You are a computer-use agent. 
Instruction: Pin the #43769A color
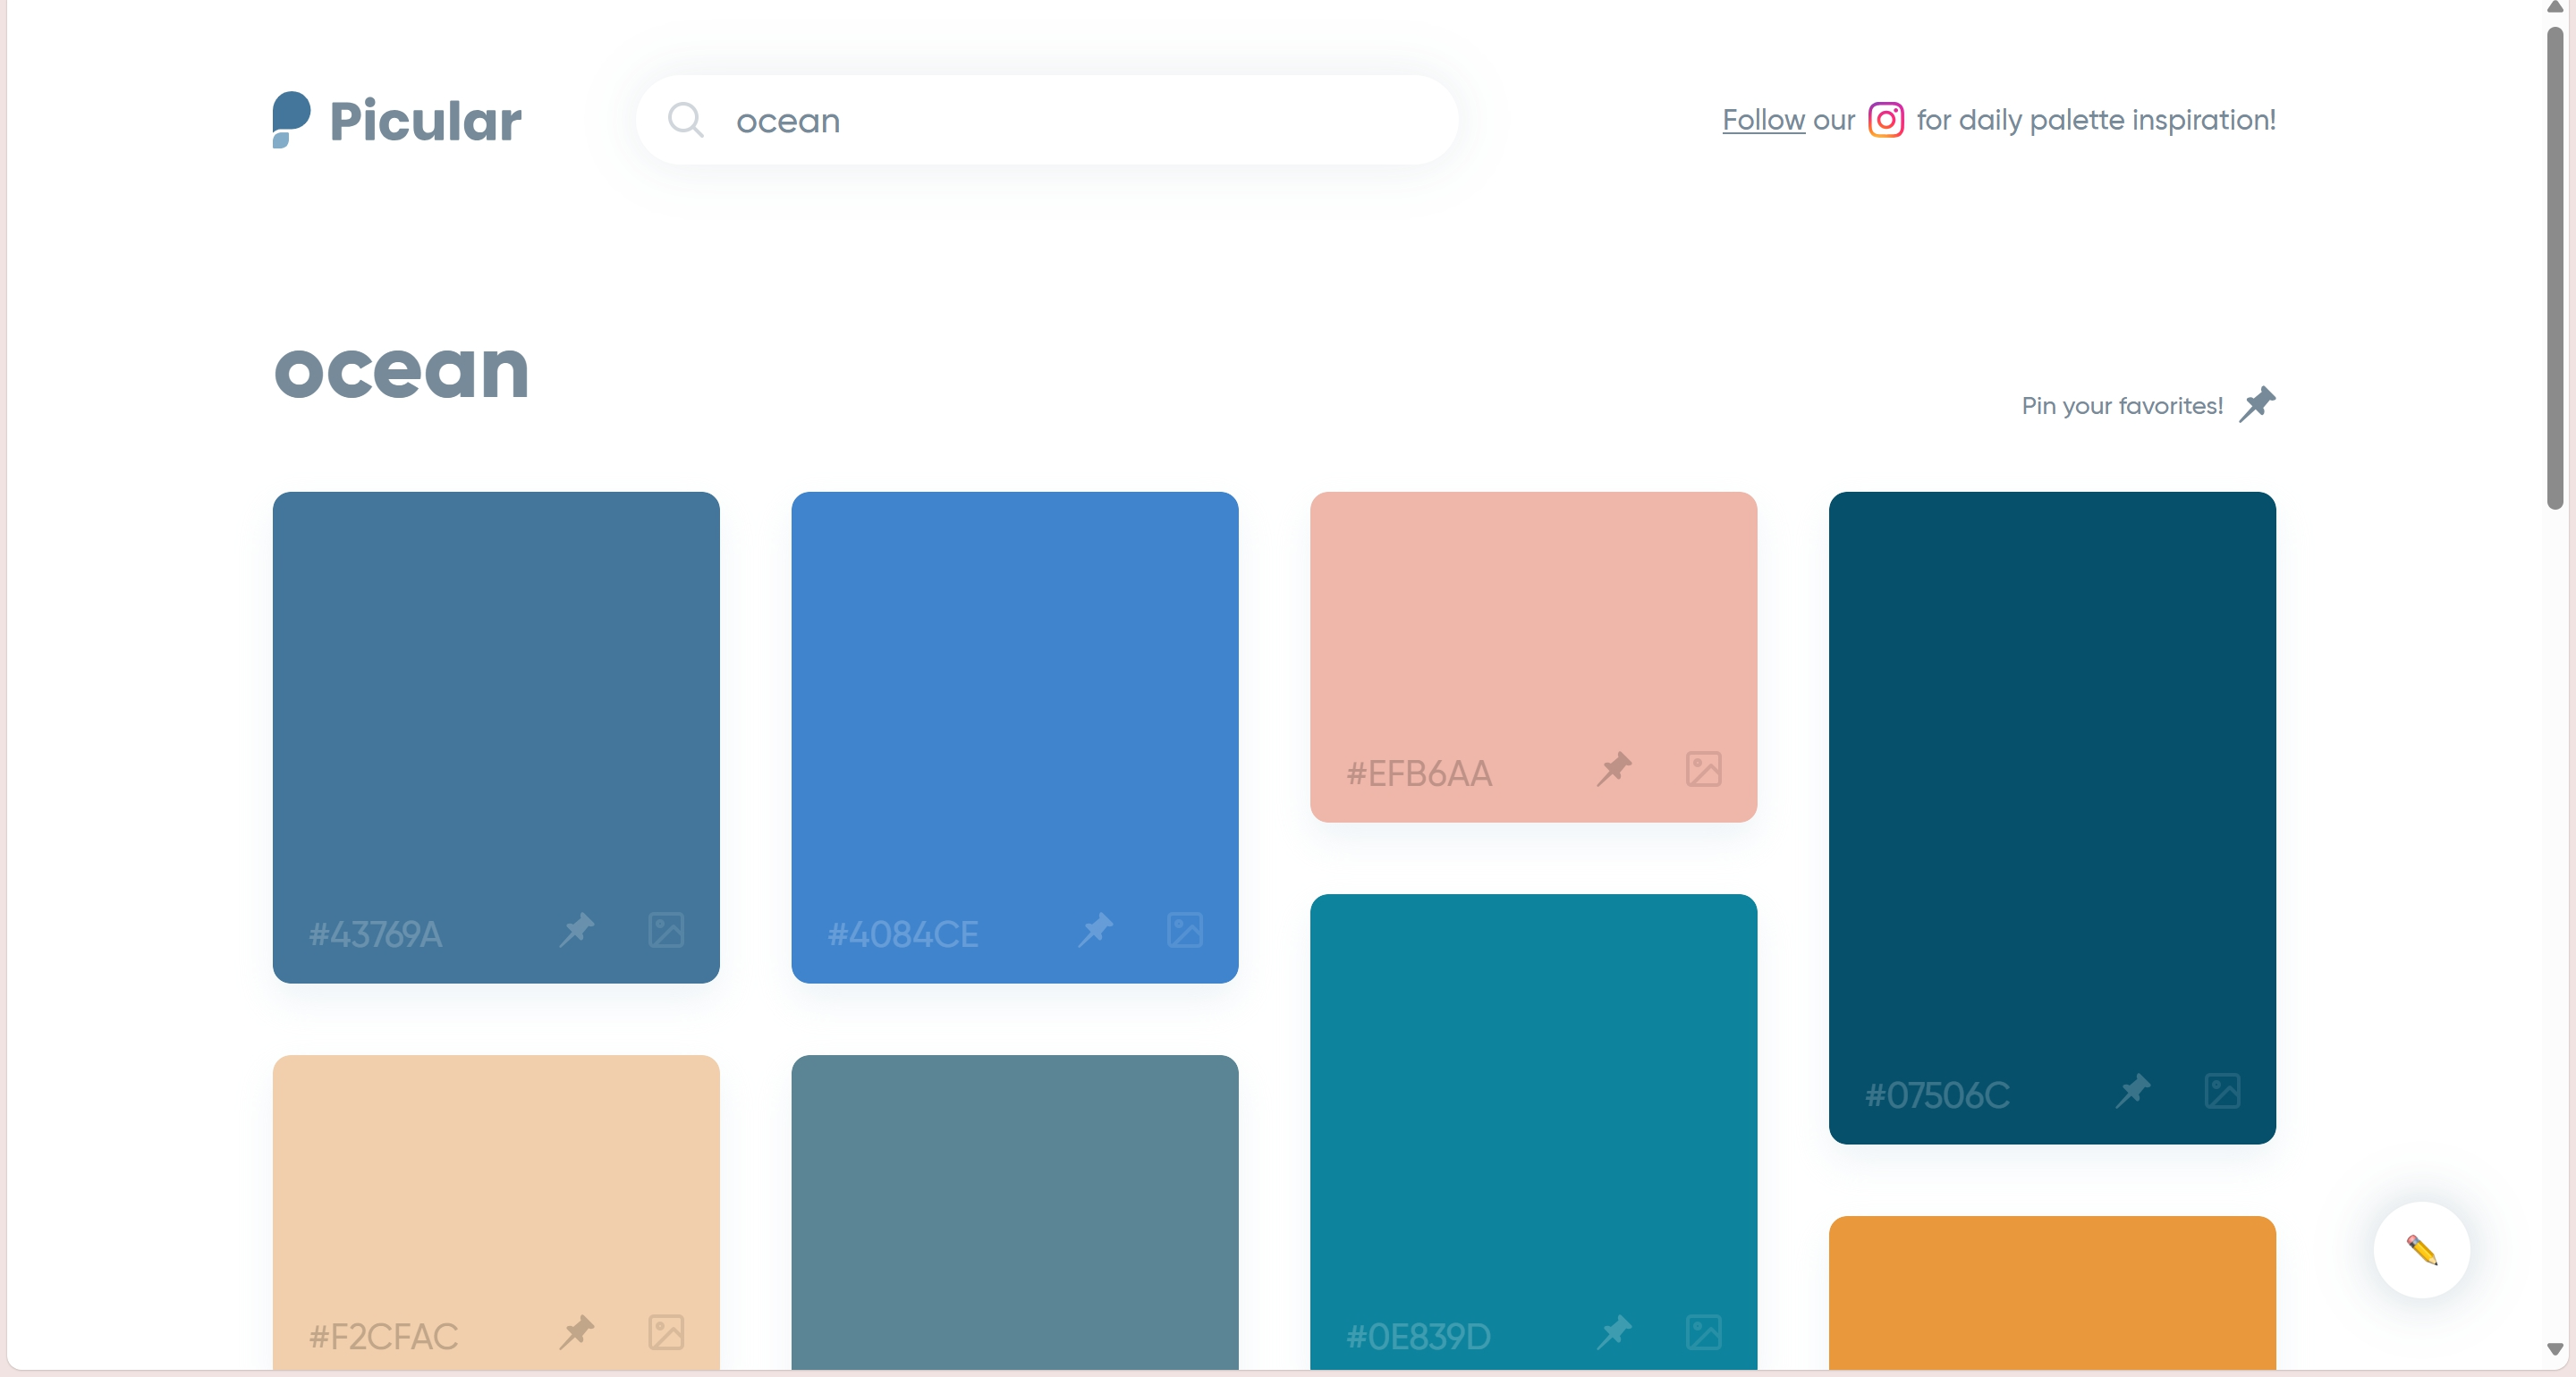click(576, 930)
